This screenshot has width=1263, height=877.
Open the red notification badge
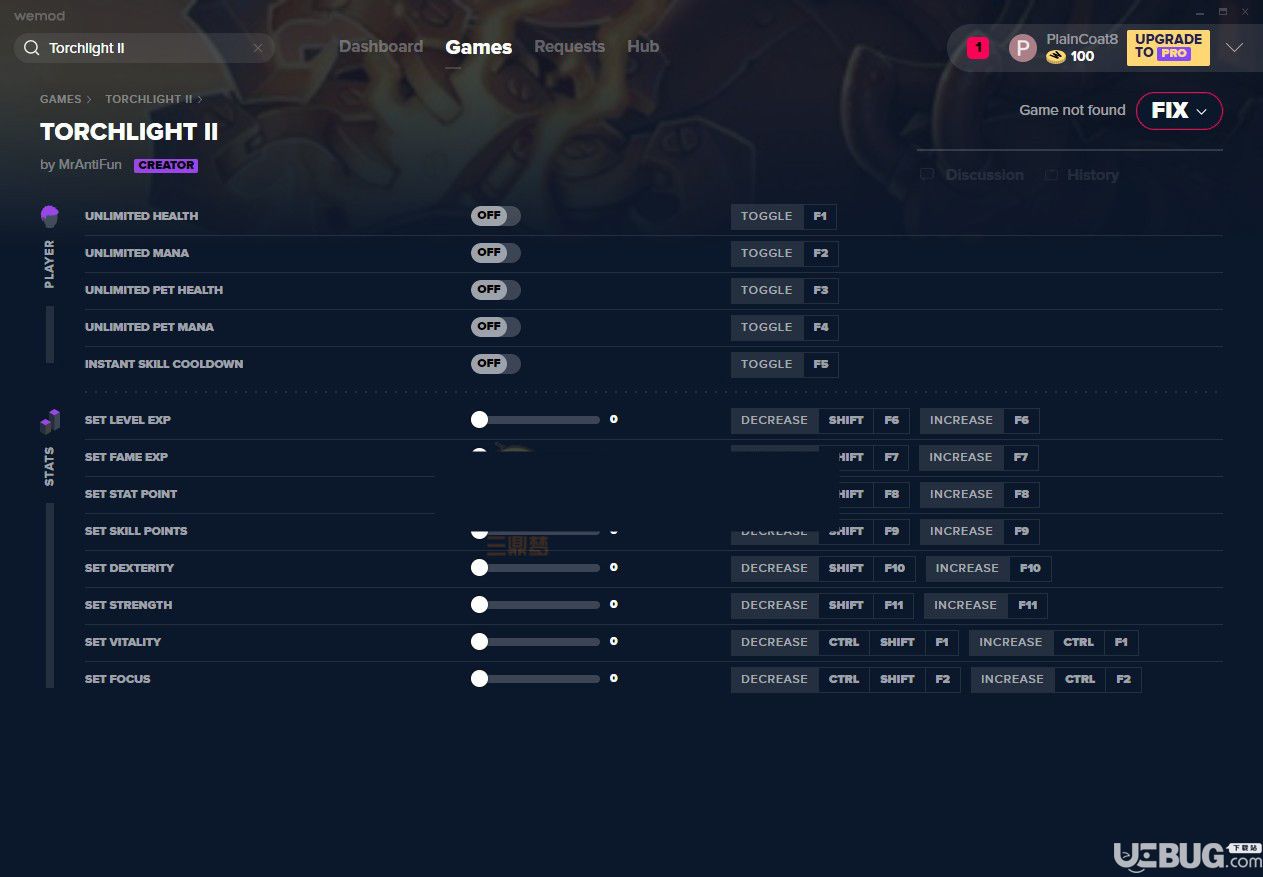pyautogui.click(x=978, y=47)
